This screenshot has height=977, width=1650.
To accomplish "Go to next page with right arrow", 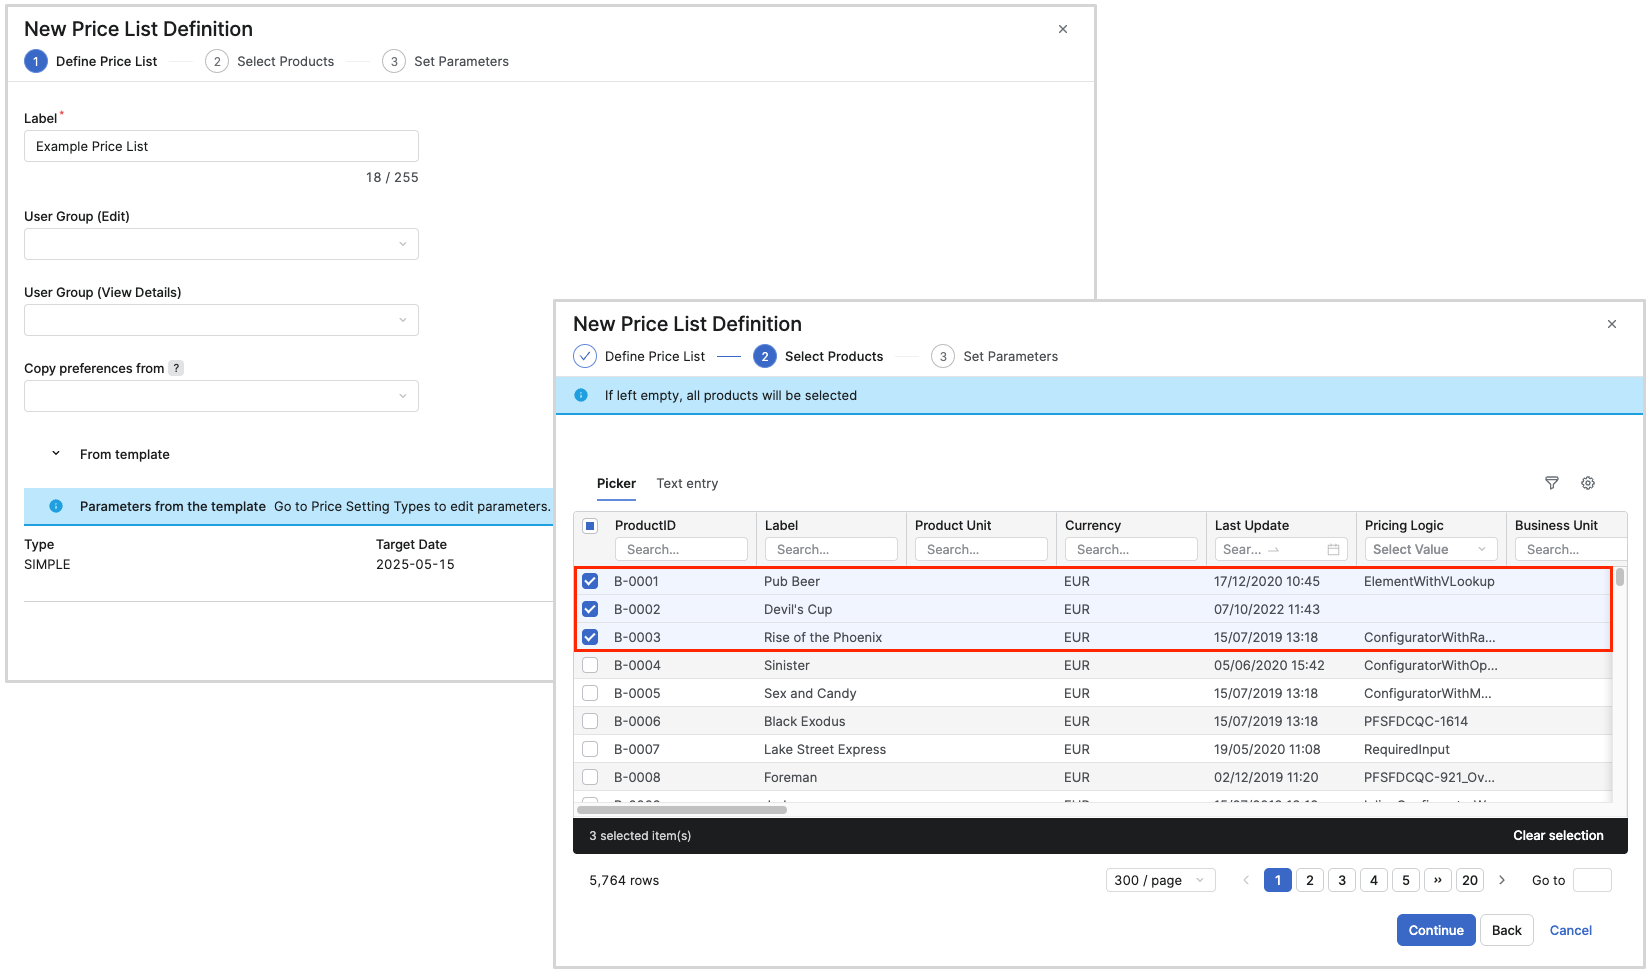I will [1501, 880].
